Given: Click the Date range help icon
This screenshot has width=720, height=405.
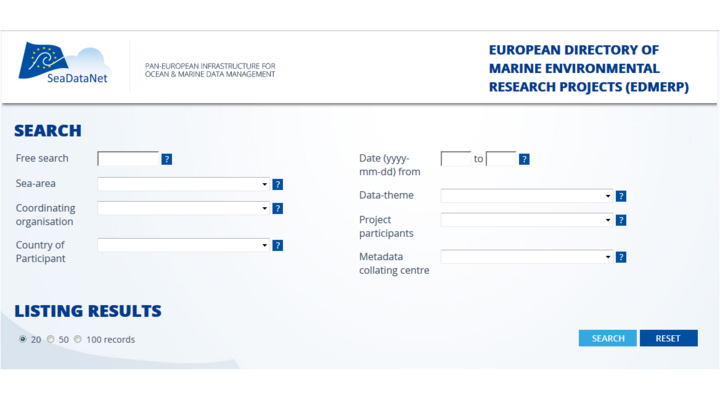Looking at the screenshot, I should [524, 159].
